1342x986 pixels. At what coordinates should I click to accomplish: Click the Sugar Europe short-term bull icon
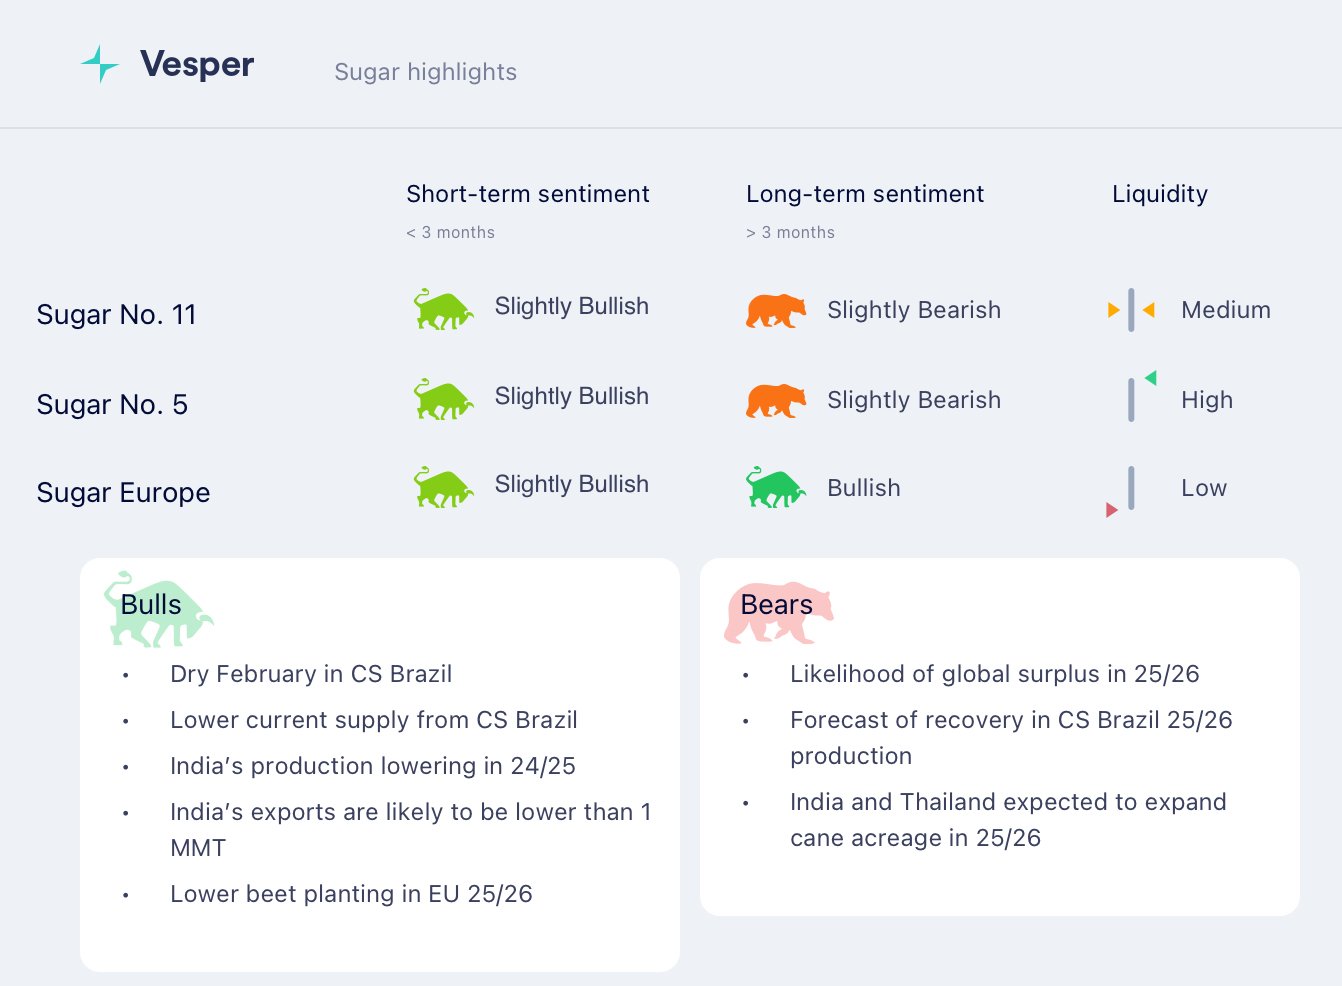(443, 488)
